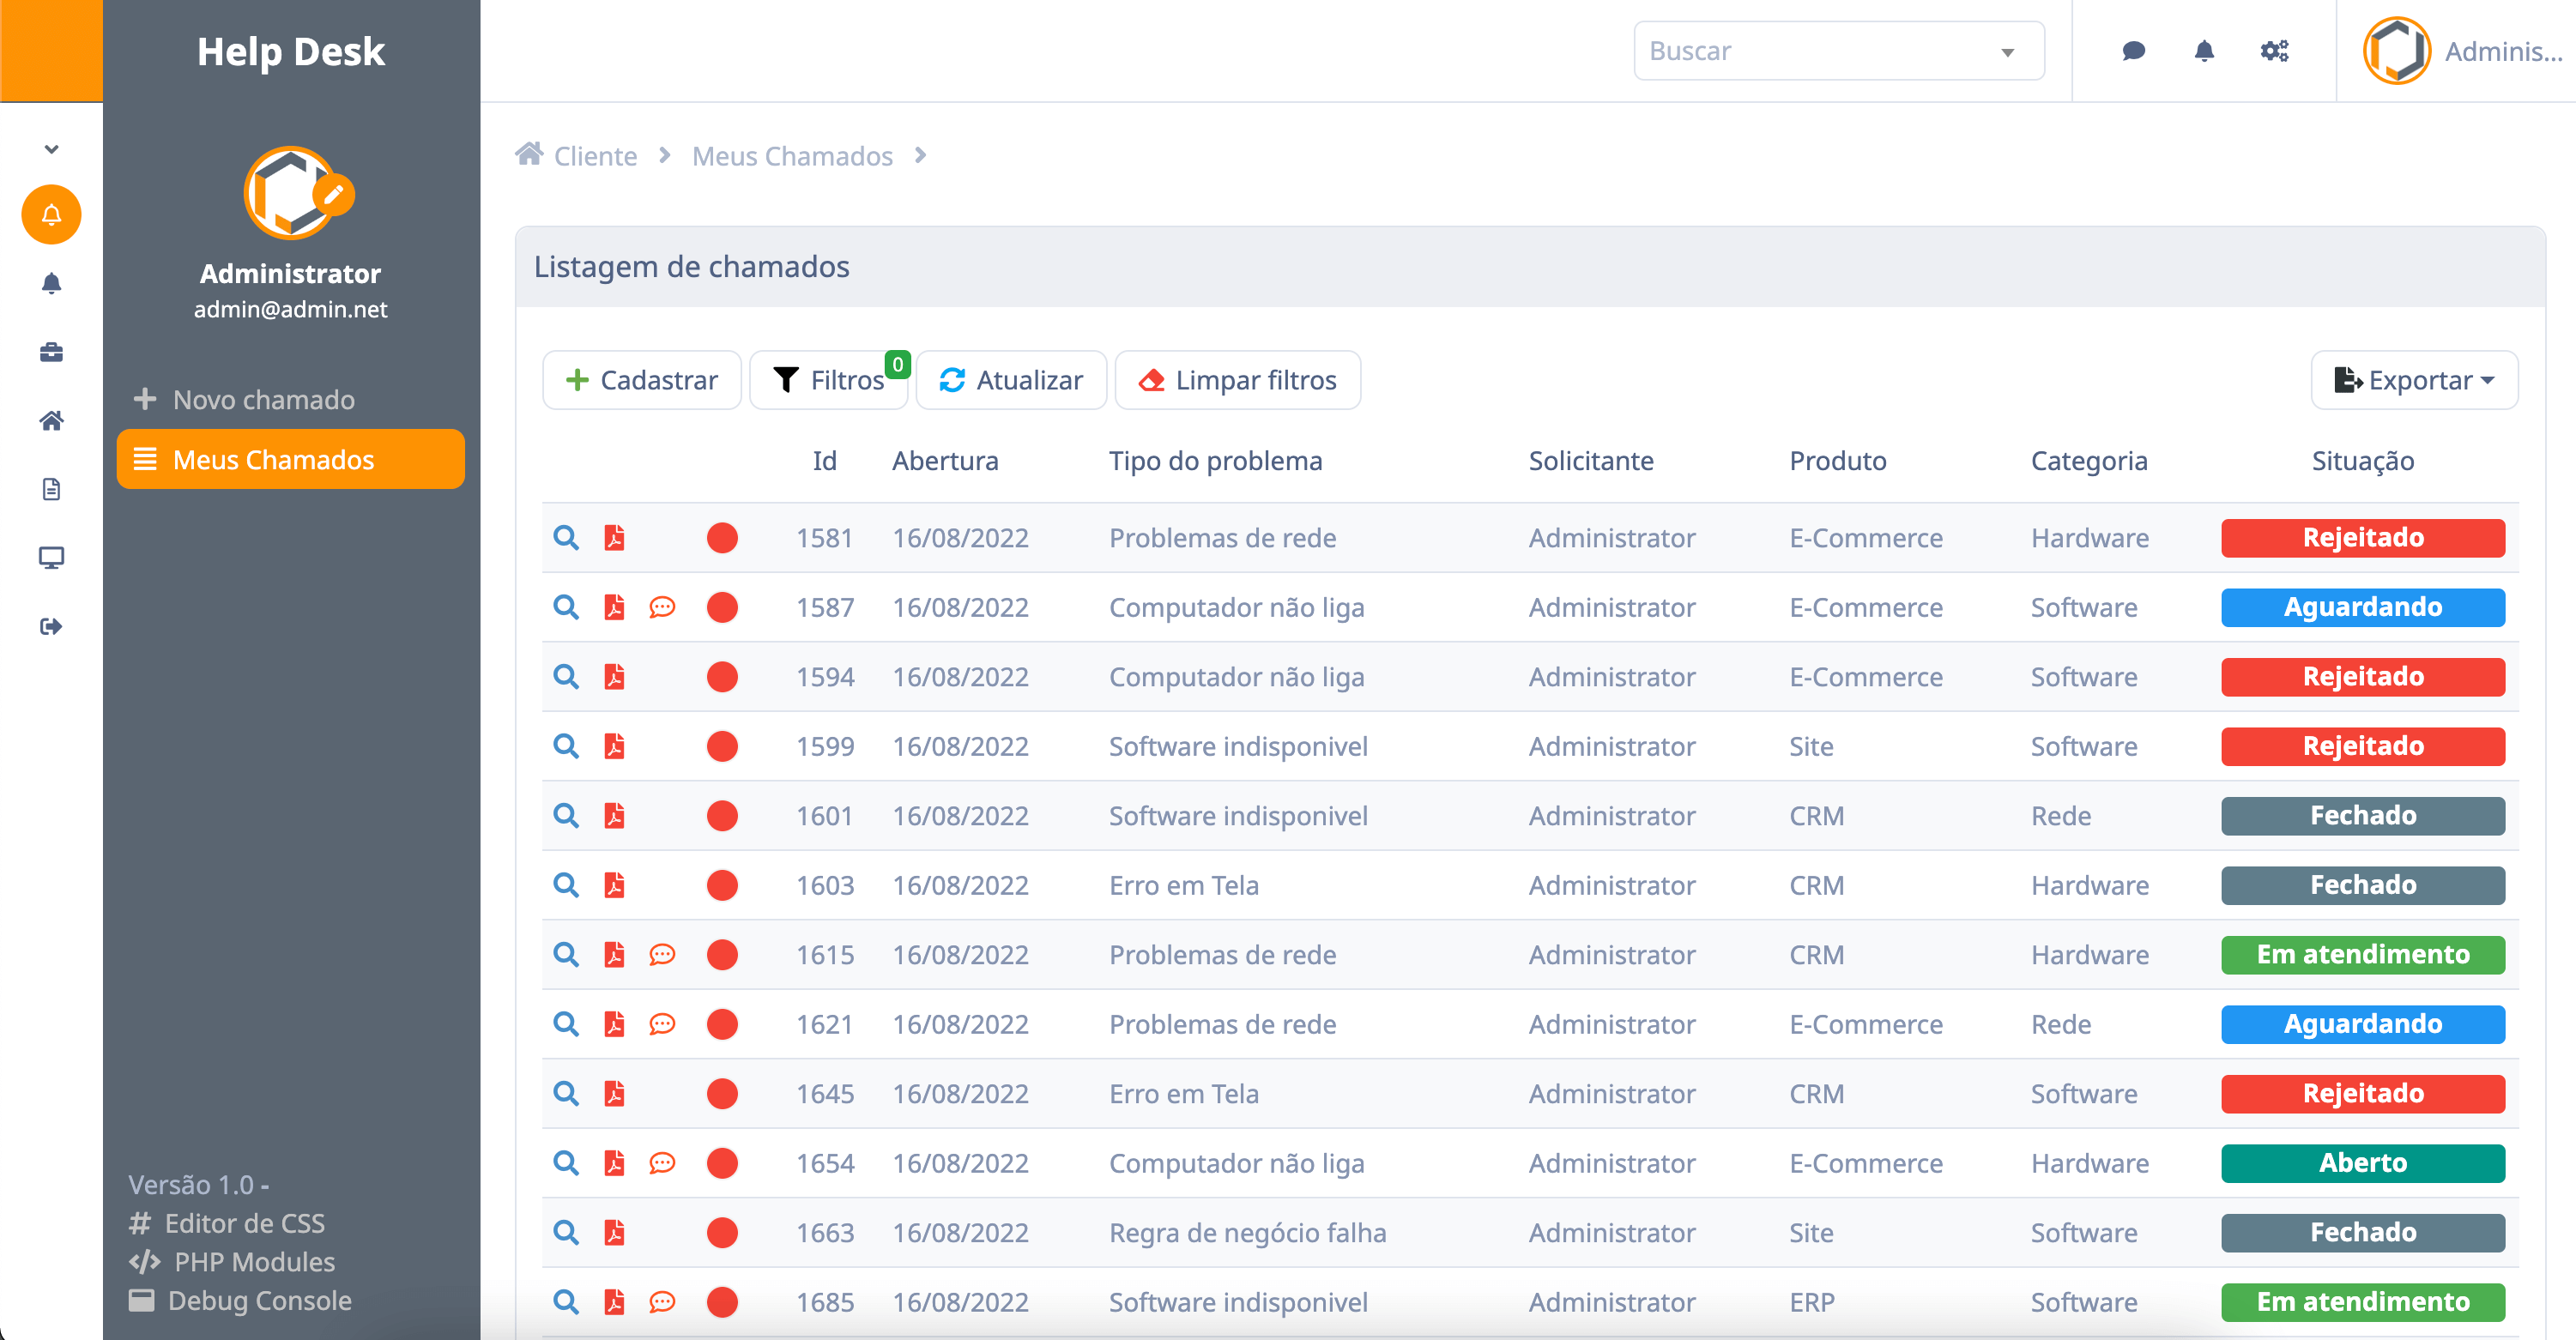The width and height of the screenshot is (2576, 1340).
Task: Open notifications bell in the top bar
Action: click(x=2204, y=51)
